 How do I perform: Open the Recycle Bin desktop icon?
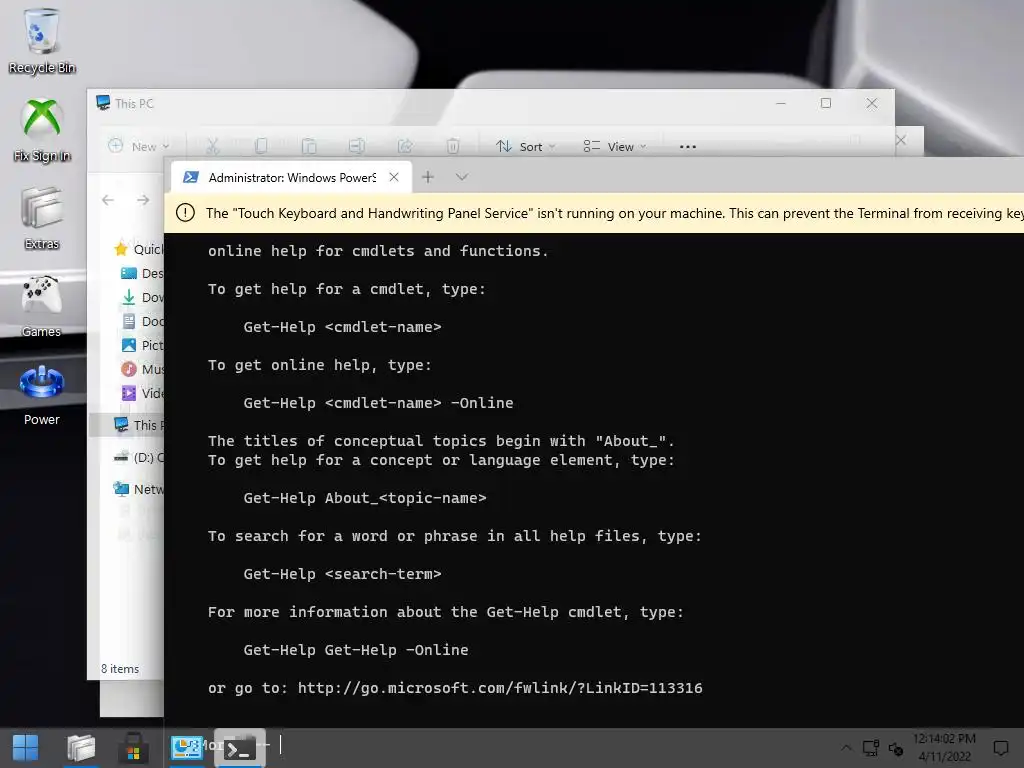[x=42, y=40]
